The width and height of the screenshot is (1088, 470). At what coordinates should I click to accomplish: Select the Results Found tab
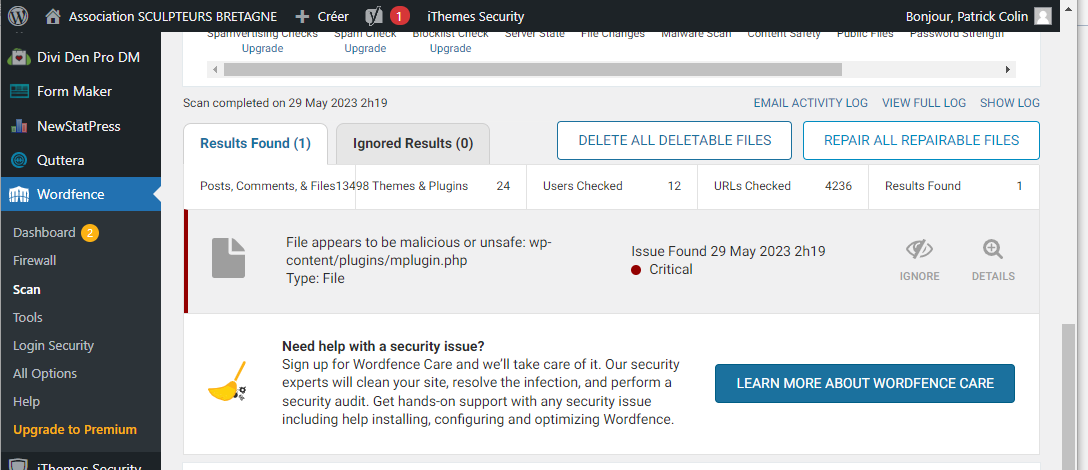(255, 143)
